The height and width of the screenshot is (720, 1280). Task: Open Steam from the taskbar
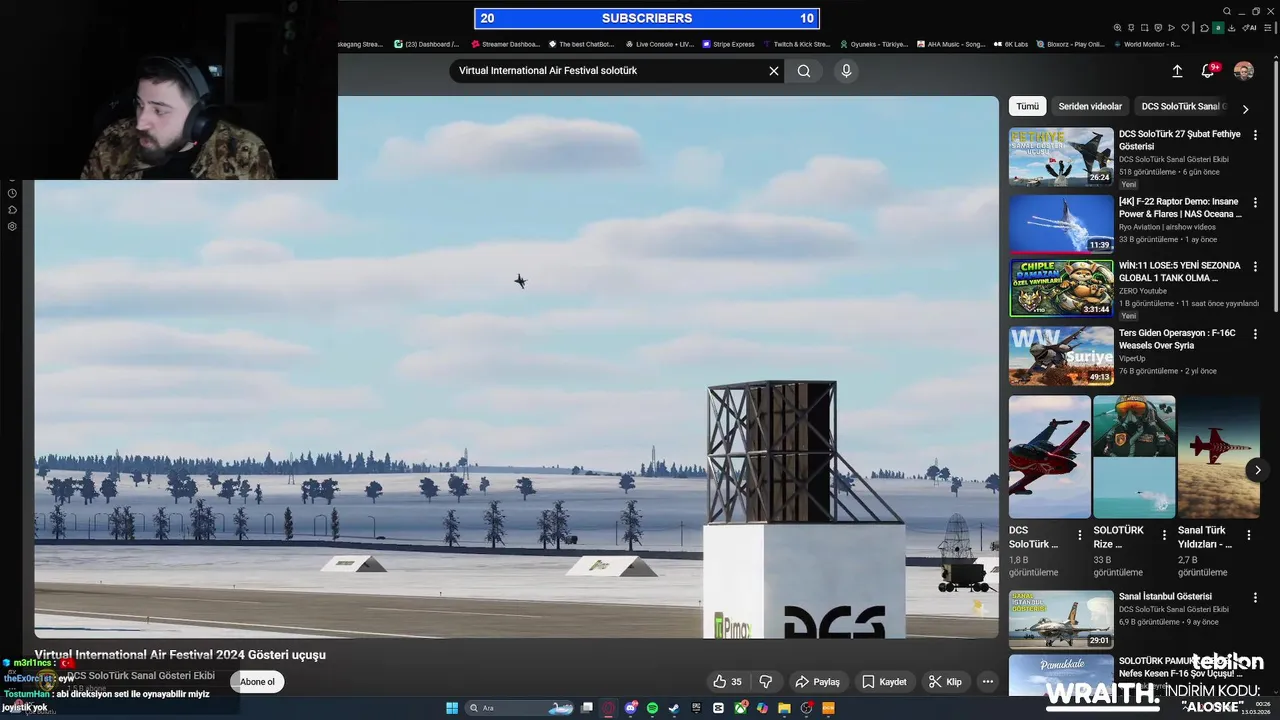(x=674, y=708)
